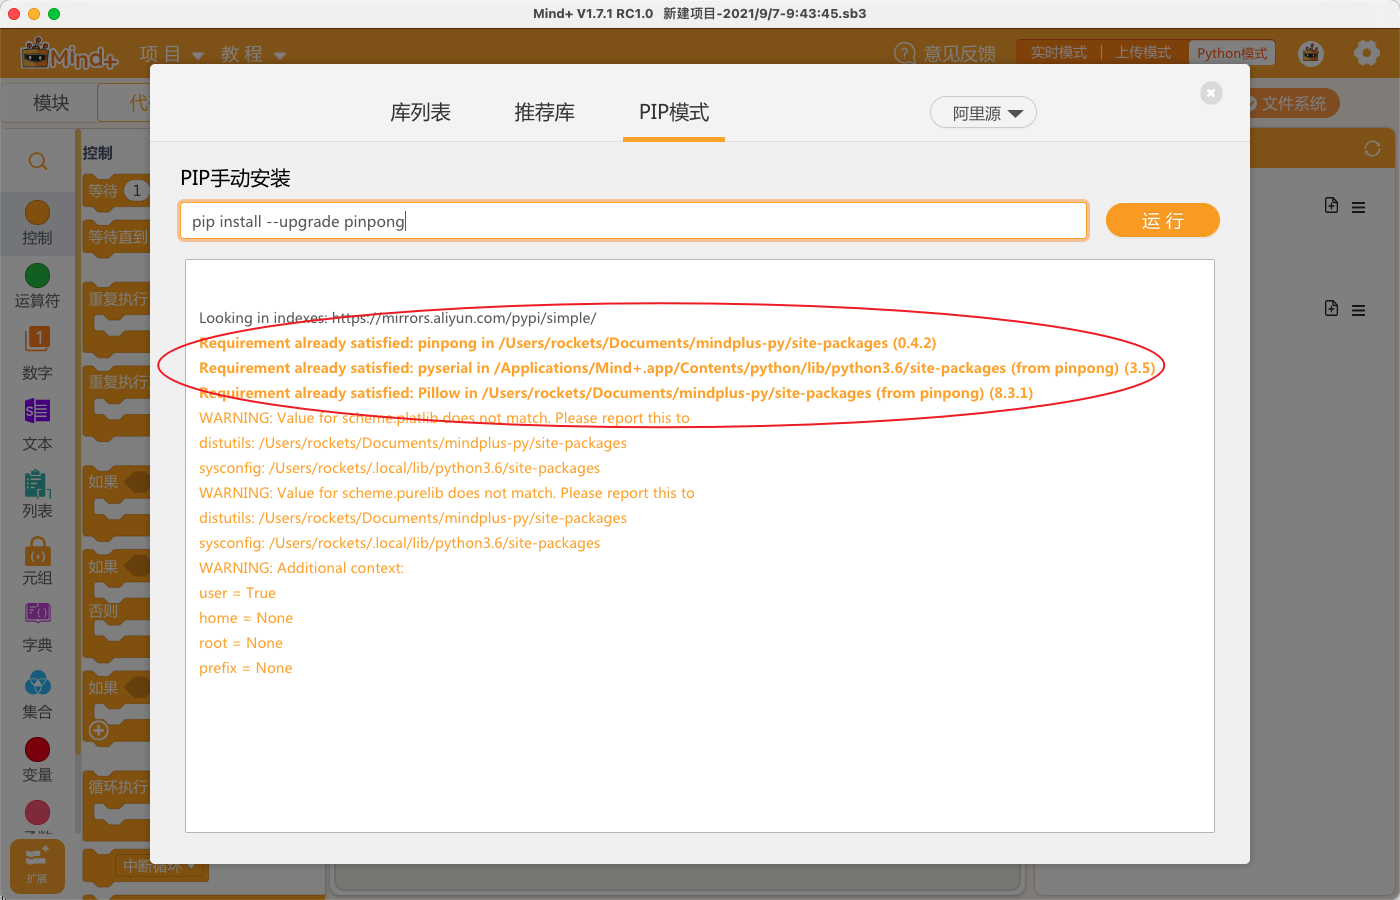Switch to the 库列表 tab
Image resolution: width=1400 pixels, height=900 pixels.
coord(420,113)
